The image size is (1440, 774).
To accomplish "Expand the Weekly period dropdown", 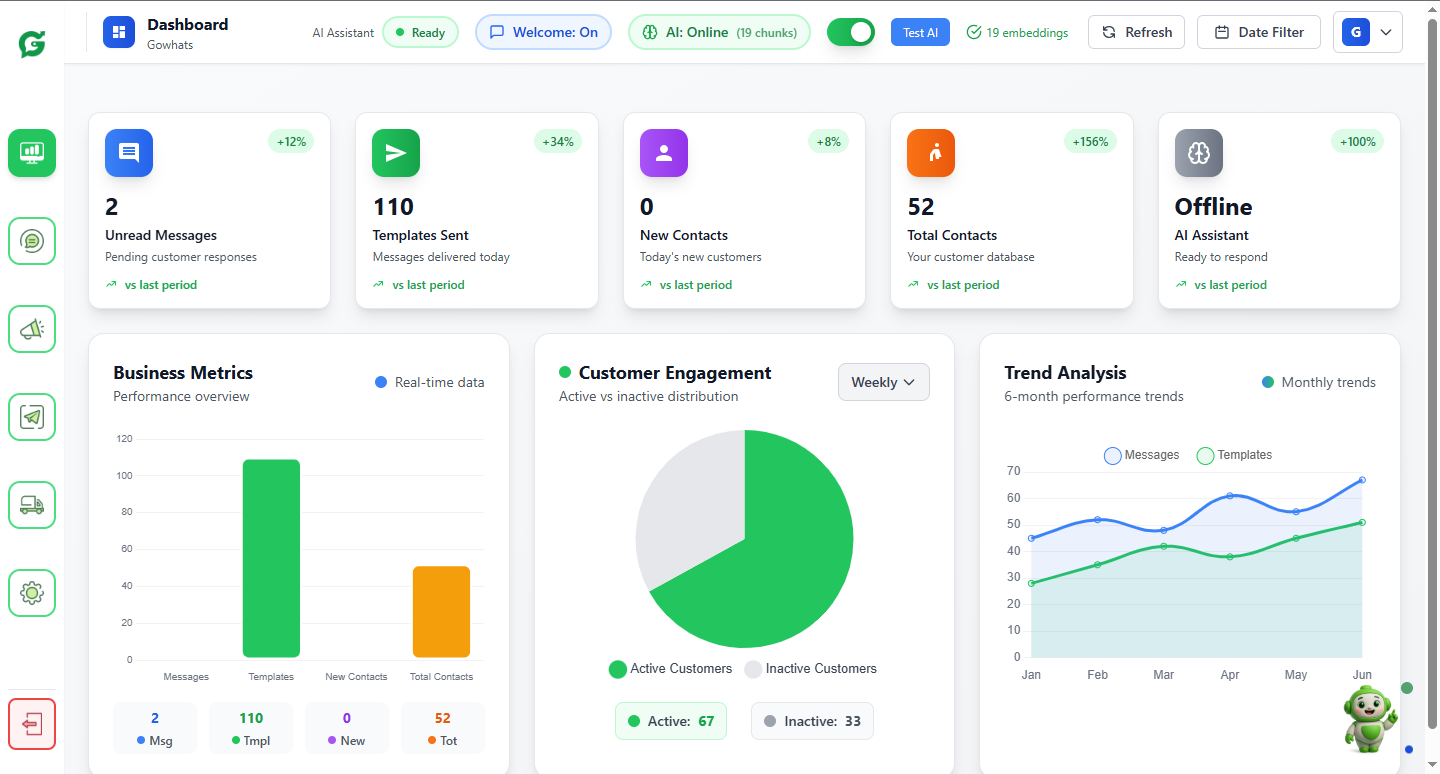I will click(x=883, y=382).
